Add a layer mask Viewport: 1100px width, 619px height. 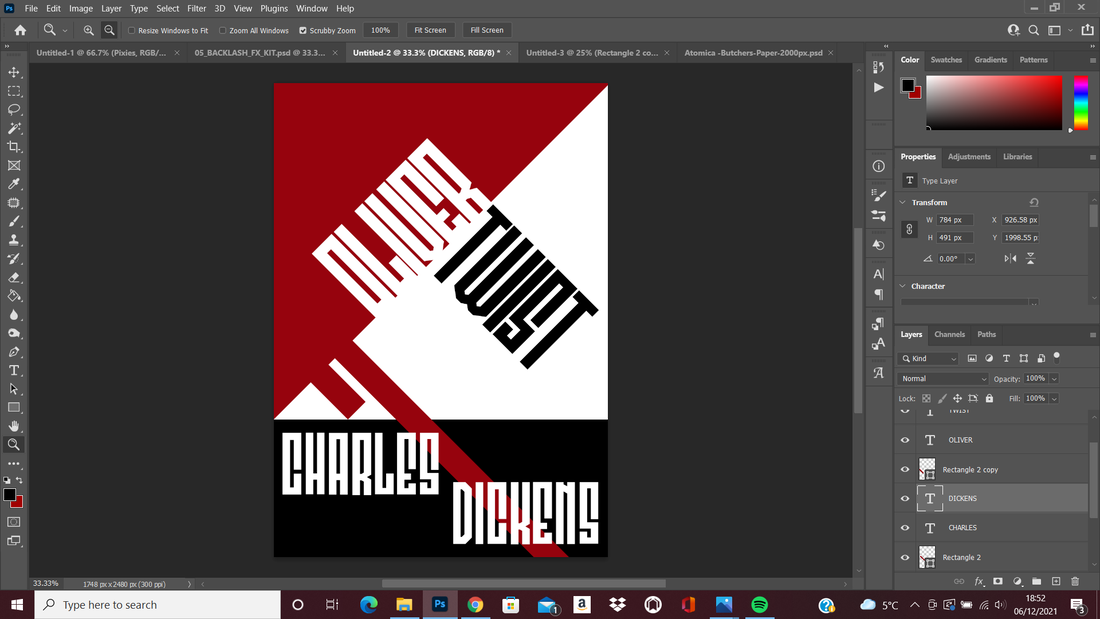pos(998,581)
